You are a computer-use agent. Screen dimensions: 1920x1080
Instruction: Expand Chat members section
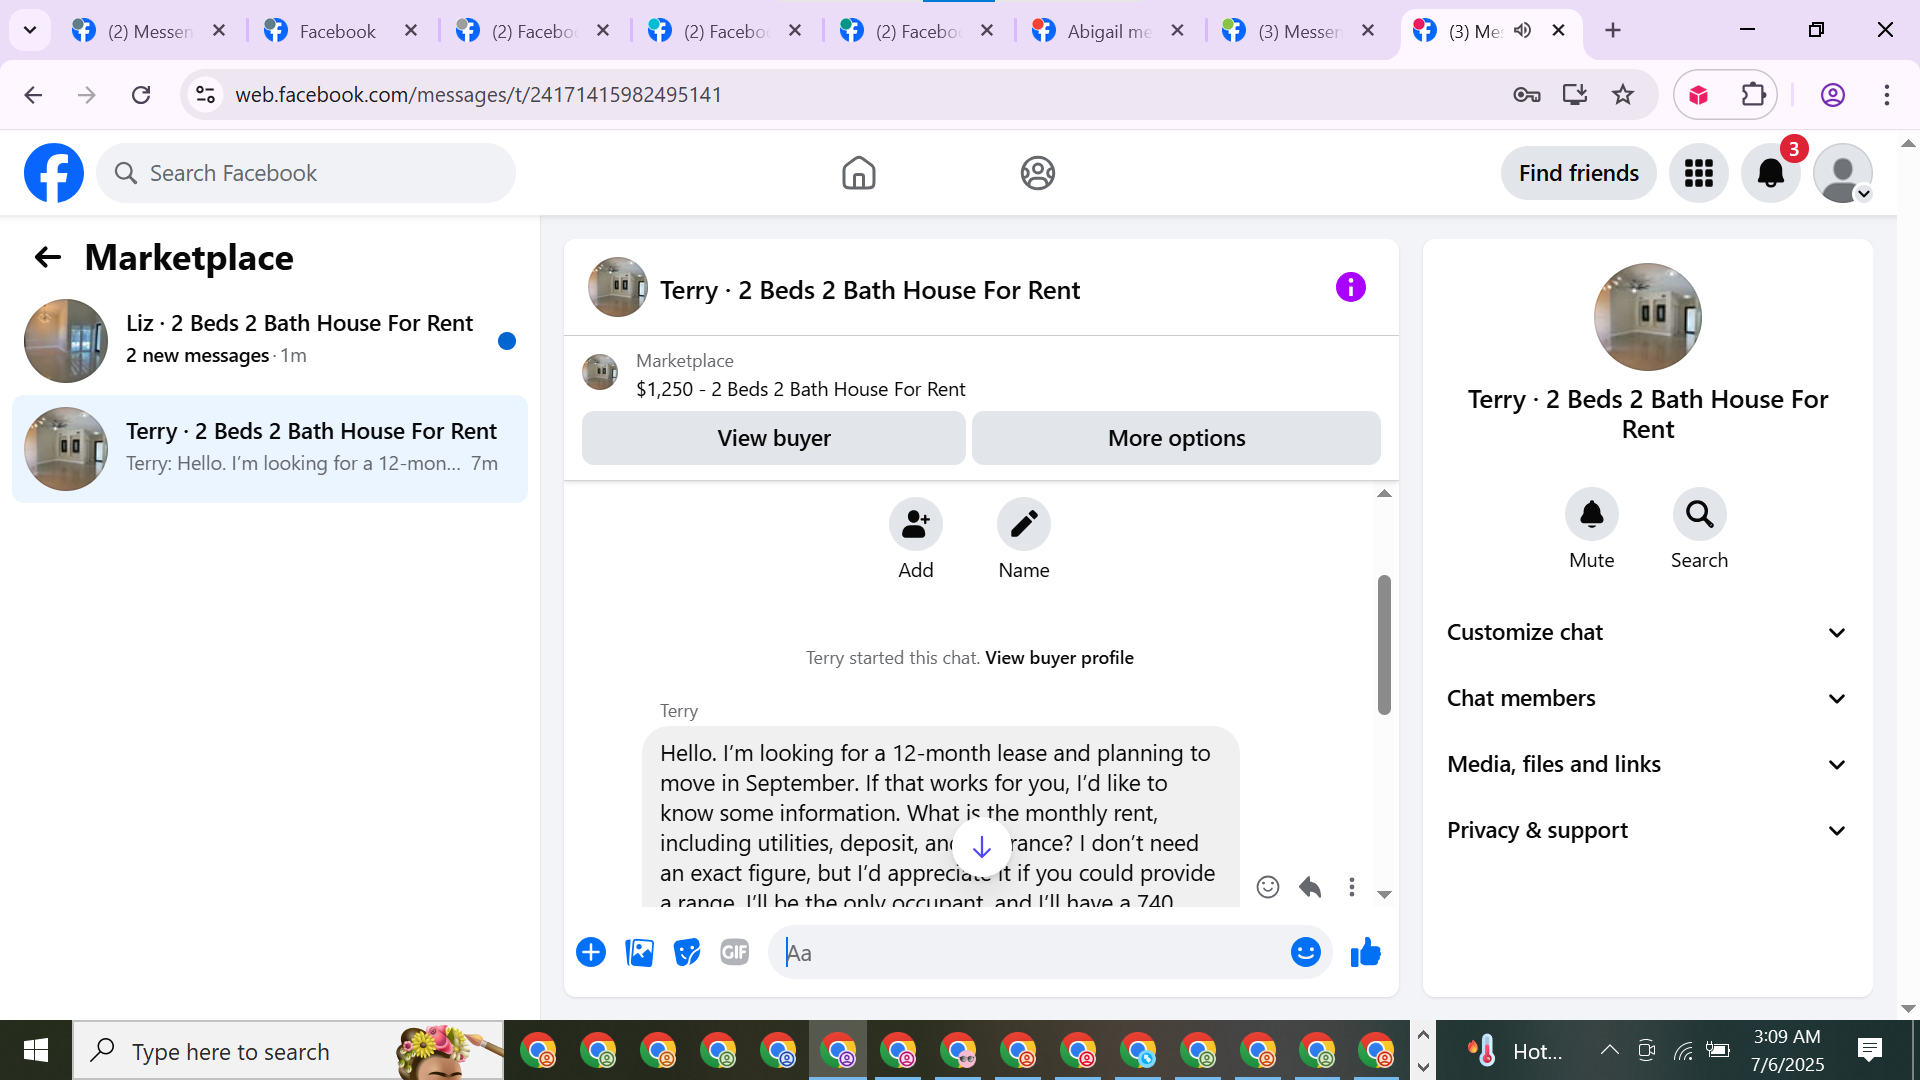[x=1646, y=699]
